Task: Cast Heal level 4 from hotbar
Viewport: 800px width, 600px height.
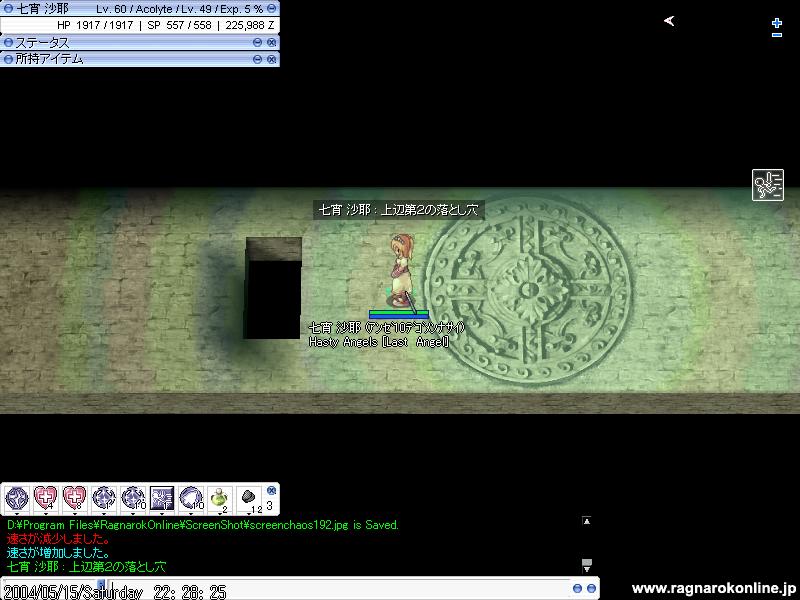Action: click(45, 497)
